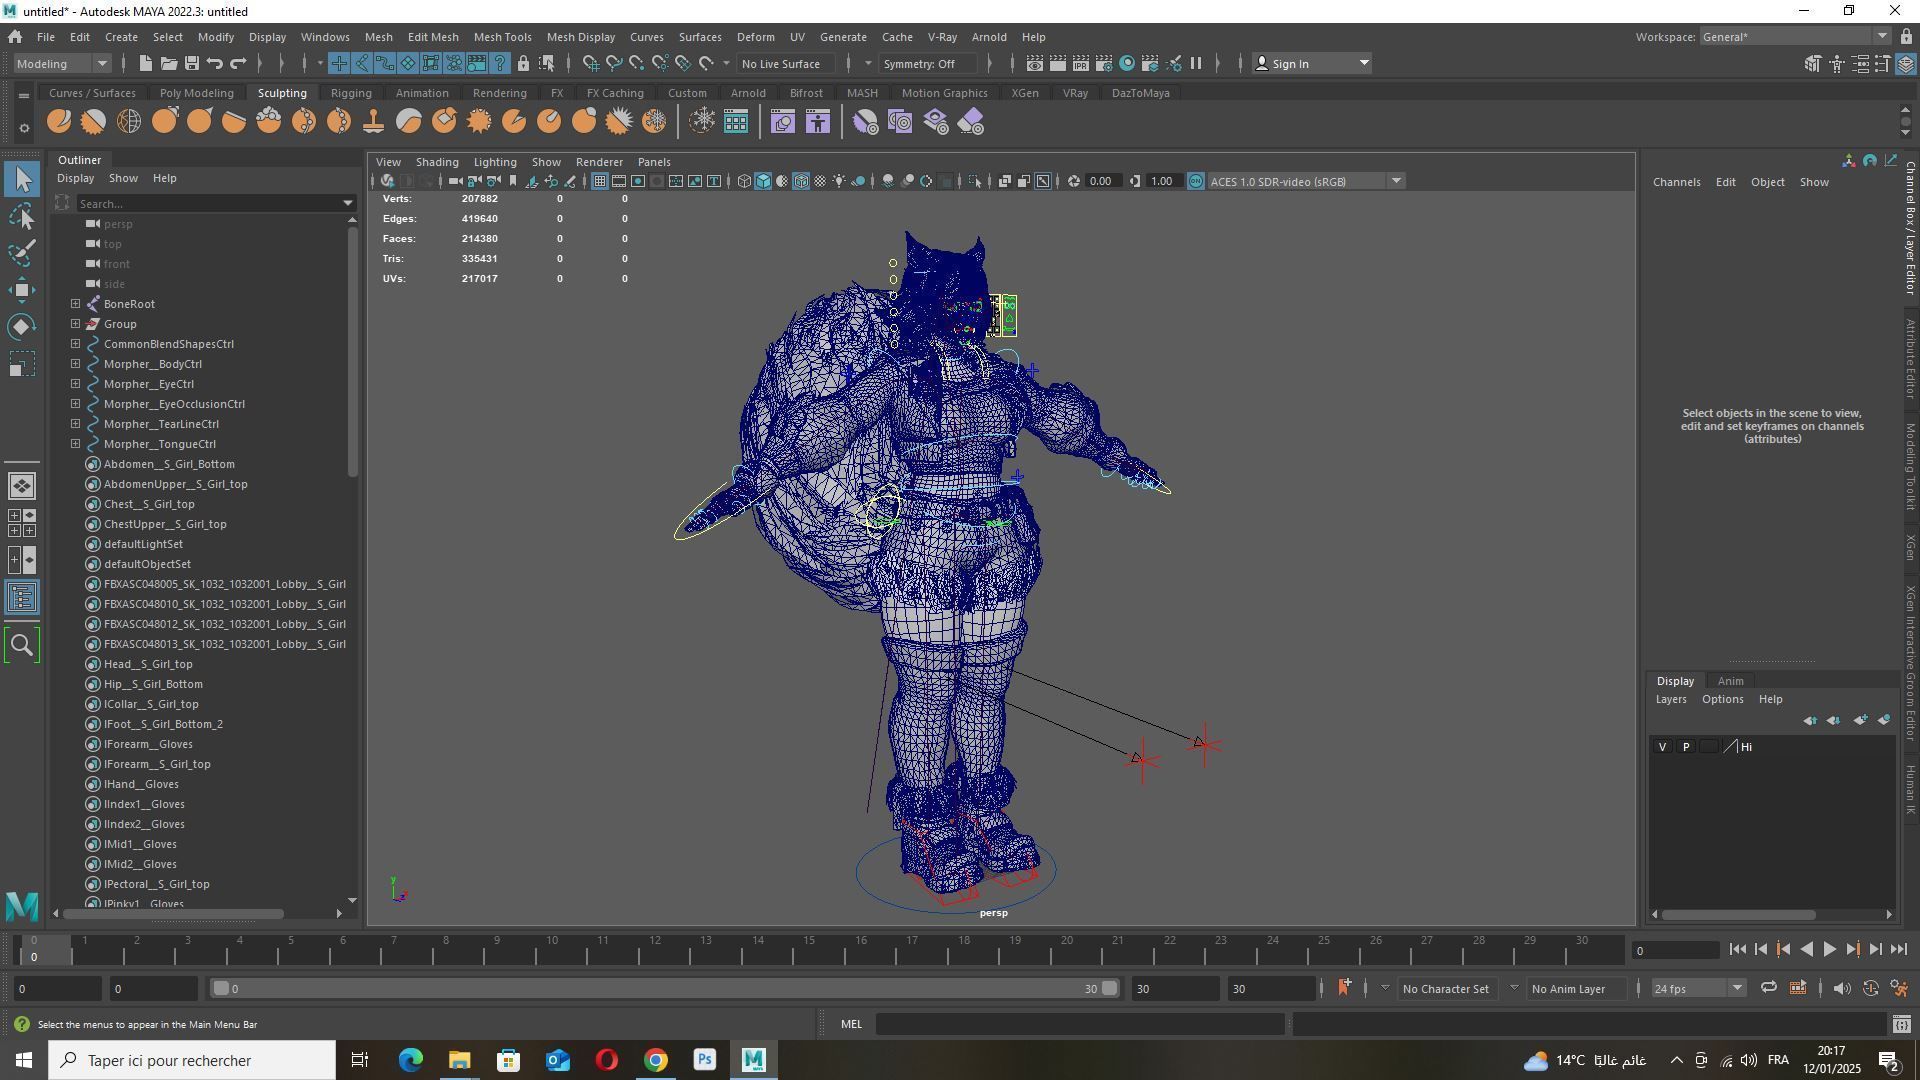Open the viewport Shading menu
Image resolution: width=1920 pixels, height=1080 pixels.
pyautogui.click(x=437, y=162)
